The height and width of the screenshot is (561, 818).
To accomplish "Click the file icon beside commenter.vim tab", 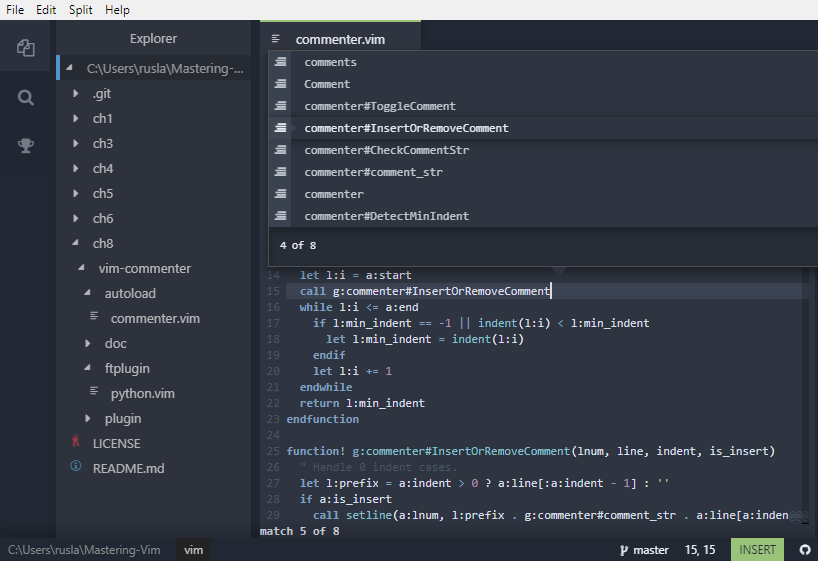I will 276,39.
